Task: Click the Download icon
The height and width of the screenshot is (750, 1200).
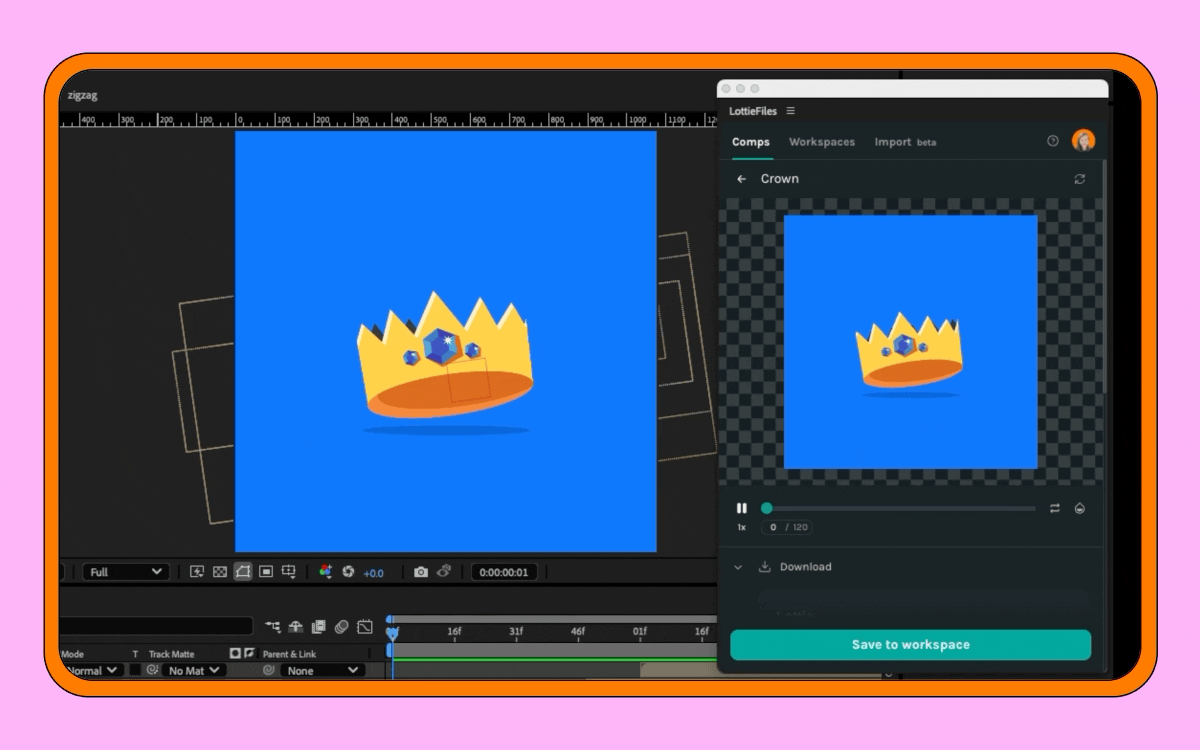Action: [x=764, y=567]
